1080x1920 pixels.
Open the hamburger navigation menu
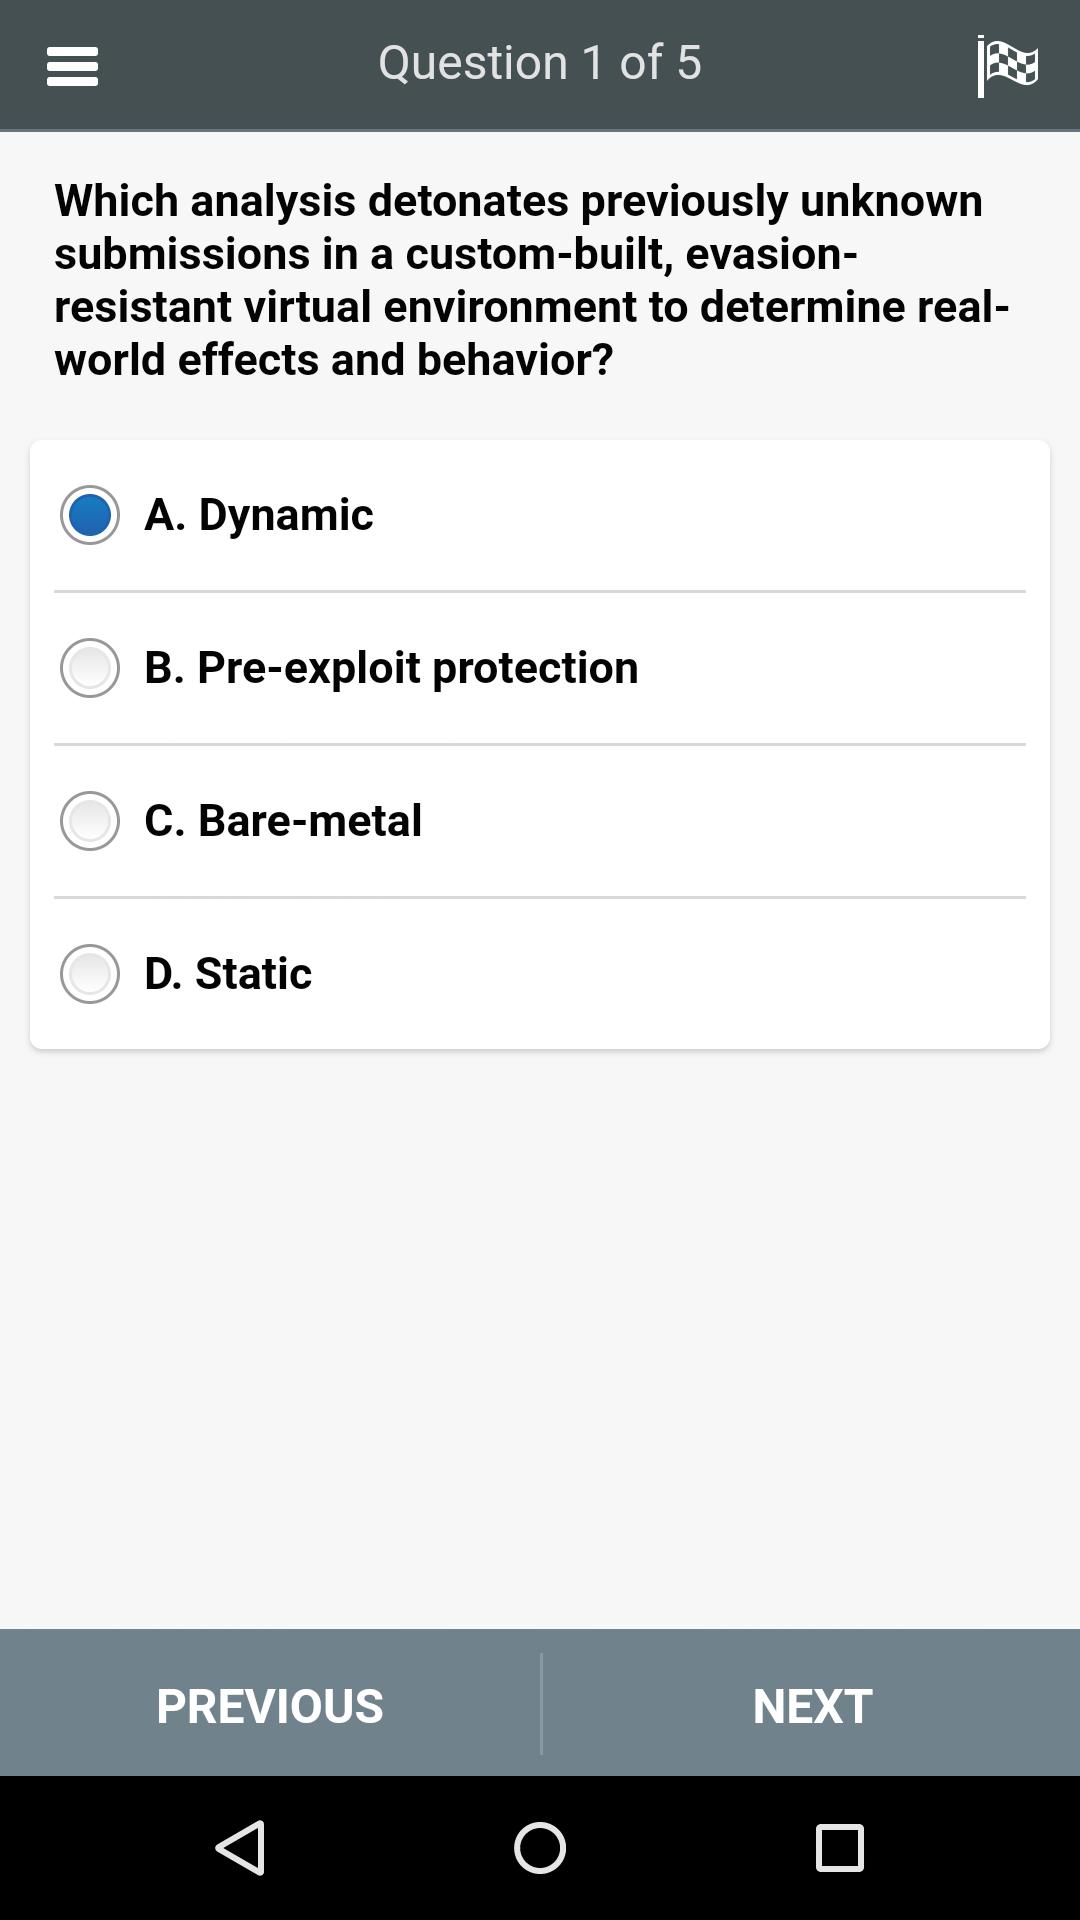tap(72, 66)
